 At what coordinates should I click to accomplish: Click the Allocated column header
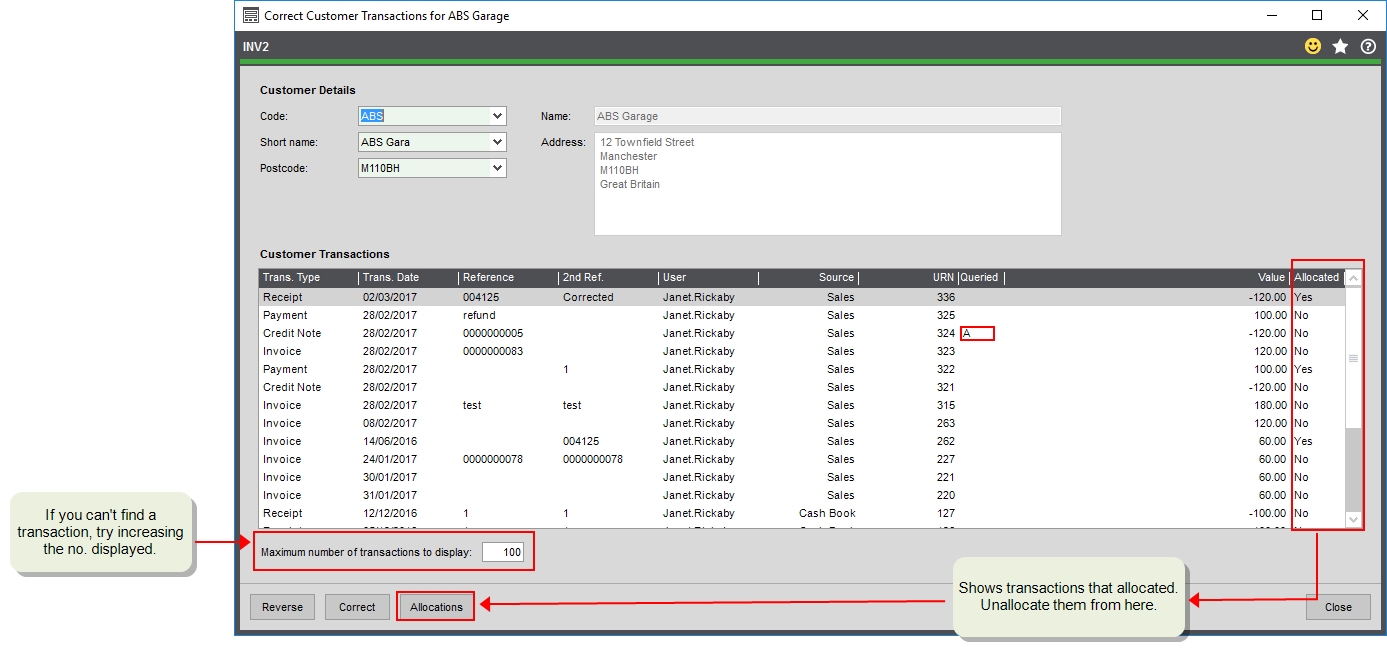coord(1315,277)
